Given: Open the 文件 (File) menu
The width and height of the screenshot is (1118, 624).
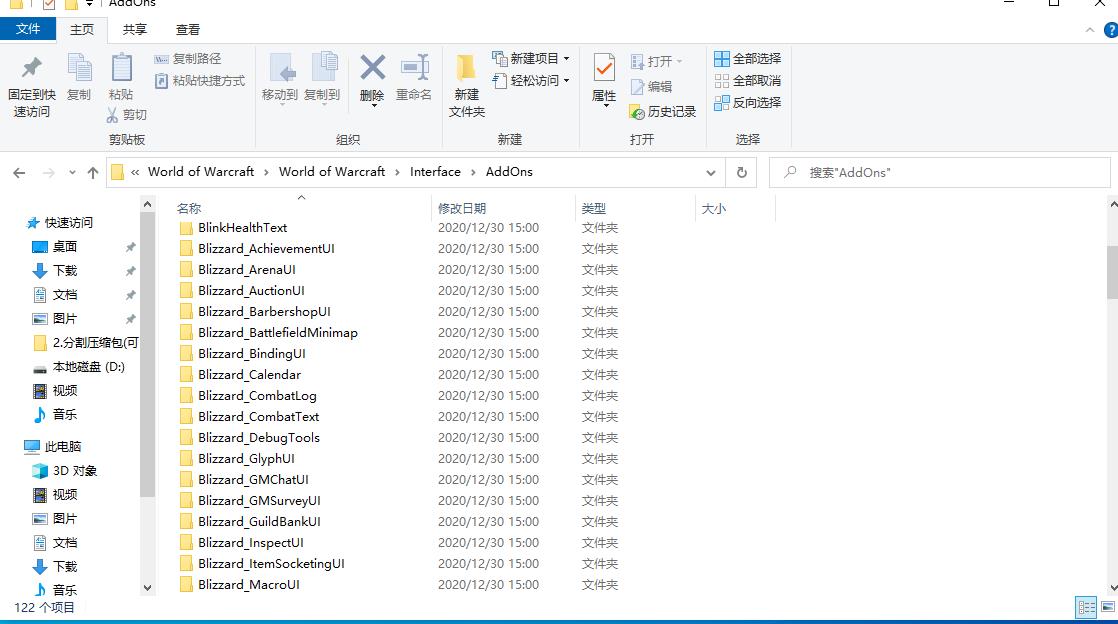Looking at the screenshot, I should point(29,29).
